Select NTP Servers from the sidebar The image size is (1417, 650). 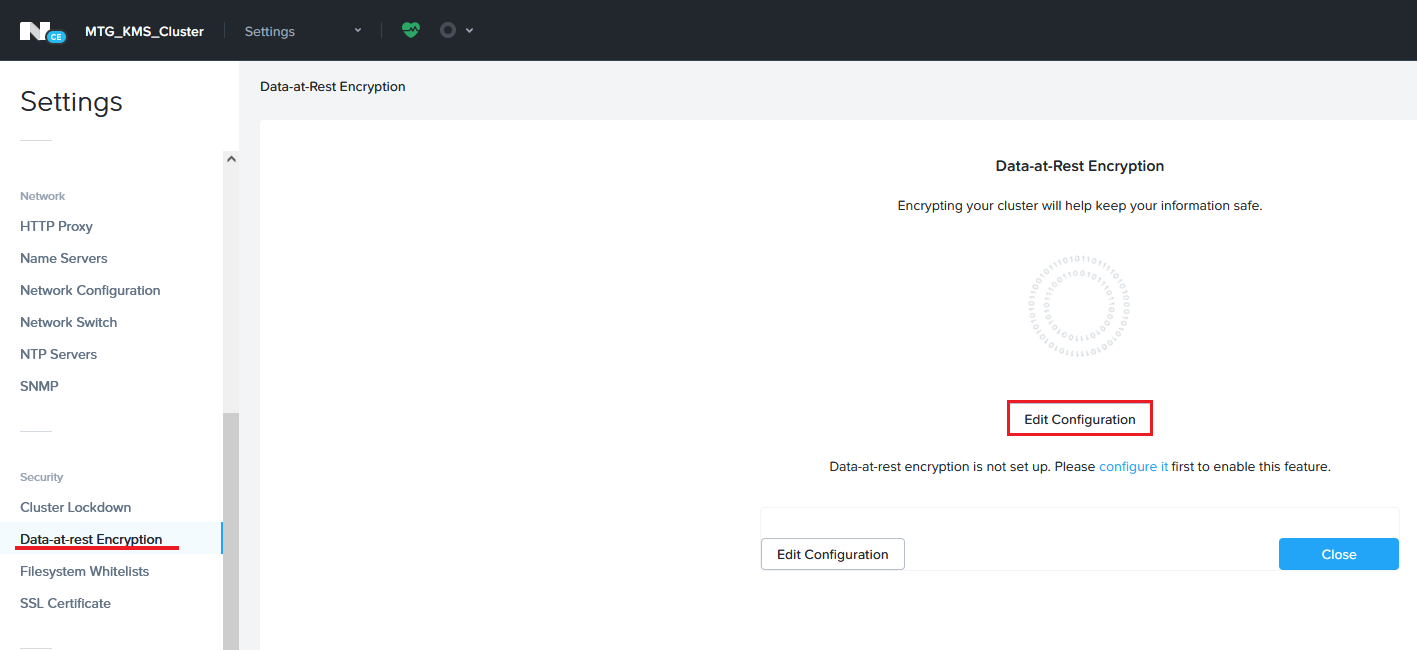click(x=58, y=354)
